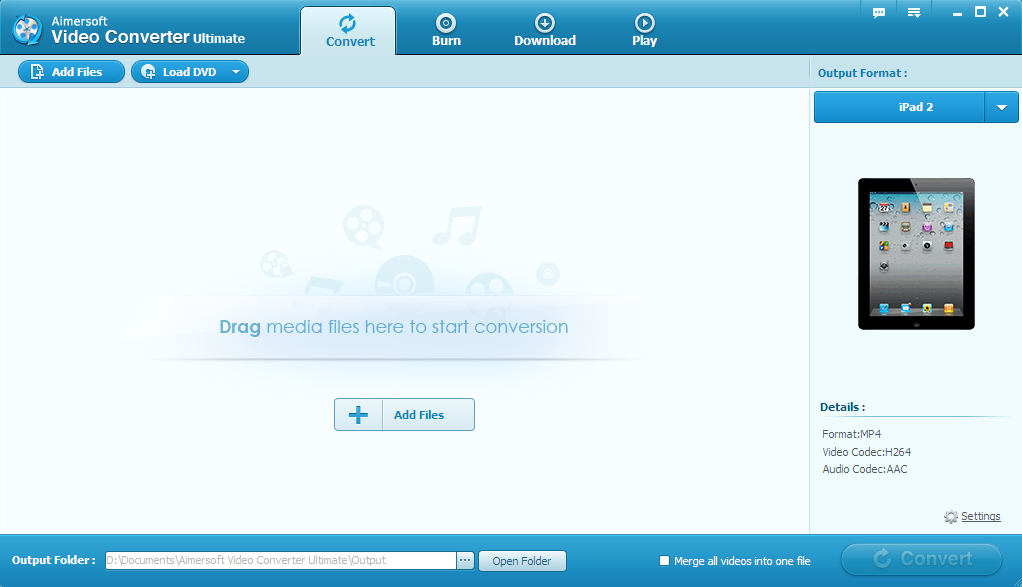Click the center Add Files button

(x=404, y=414)
